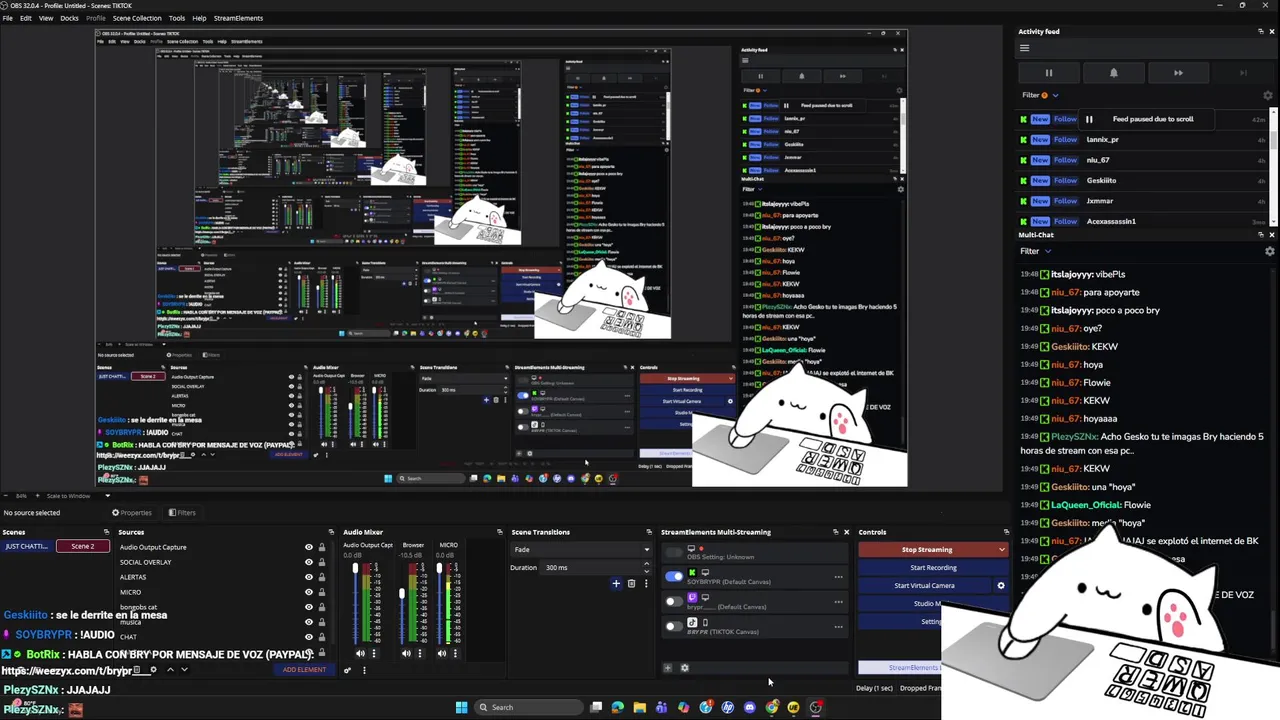Open Browser mixer options menu
Screen dimensions: 1280x720
click(419, 654)
